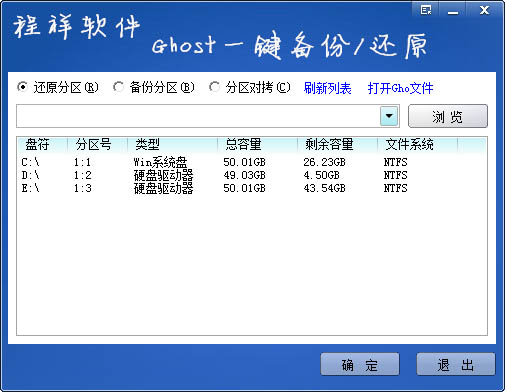Click partition number 1:2

pos(82,175)
